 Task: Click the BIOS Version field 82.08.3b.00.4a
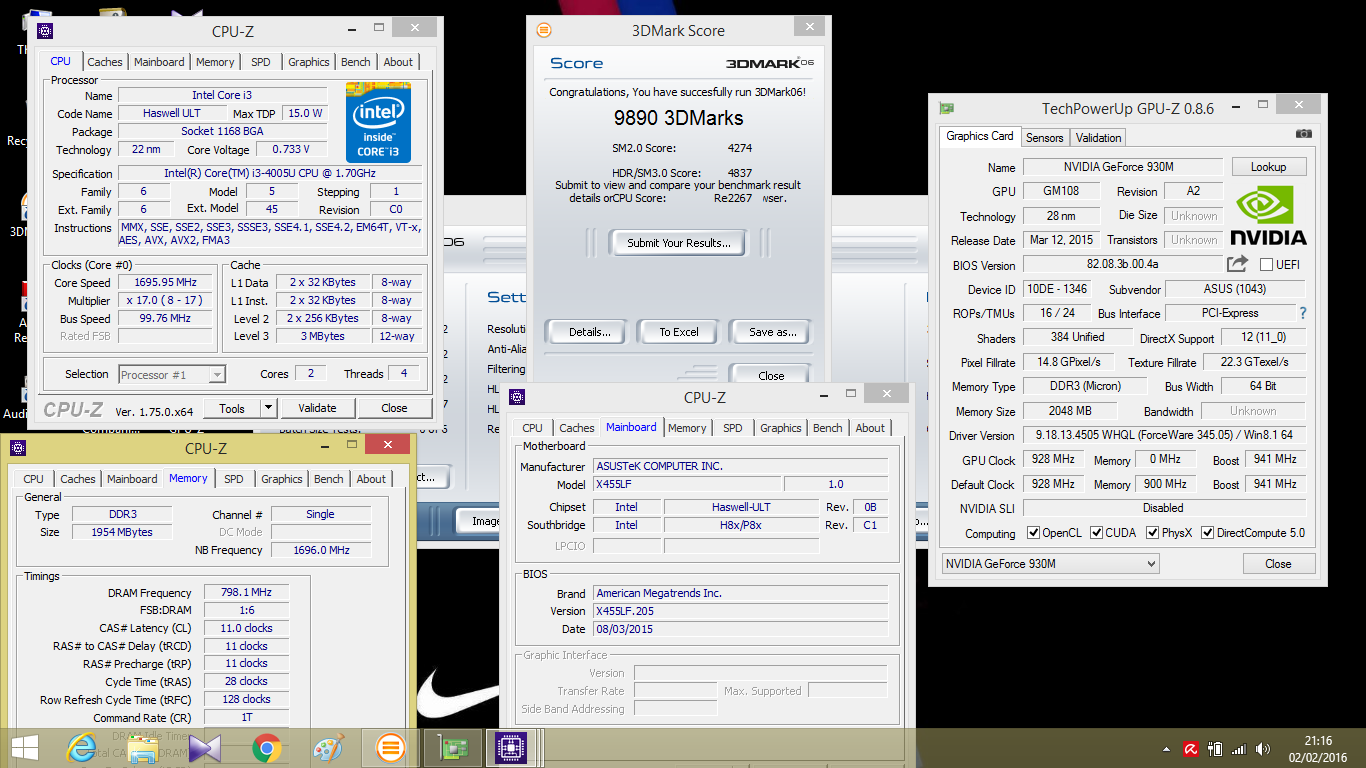point(1122,265)
